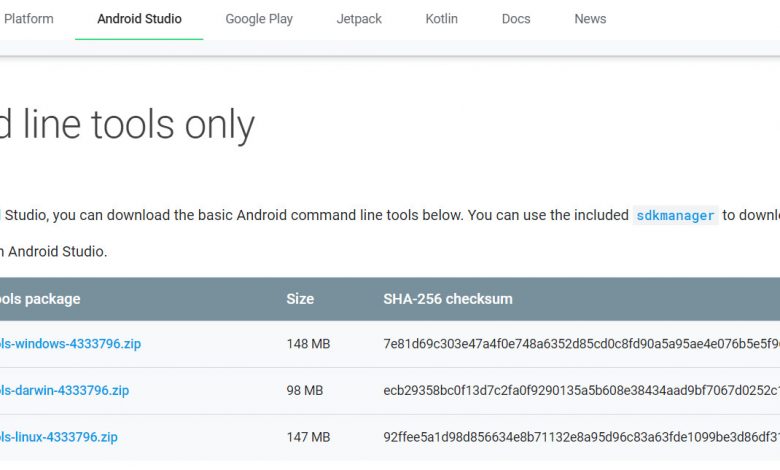
Task: Click the Darwin checksum starting with ecb29358
Action: [580, 390]
